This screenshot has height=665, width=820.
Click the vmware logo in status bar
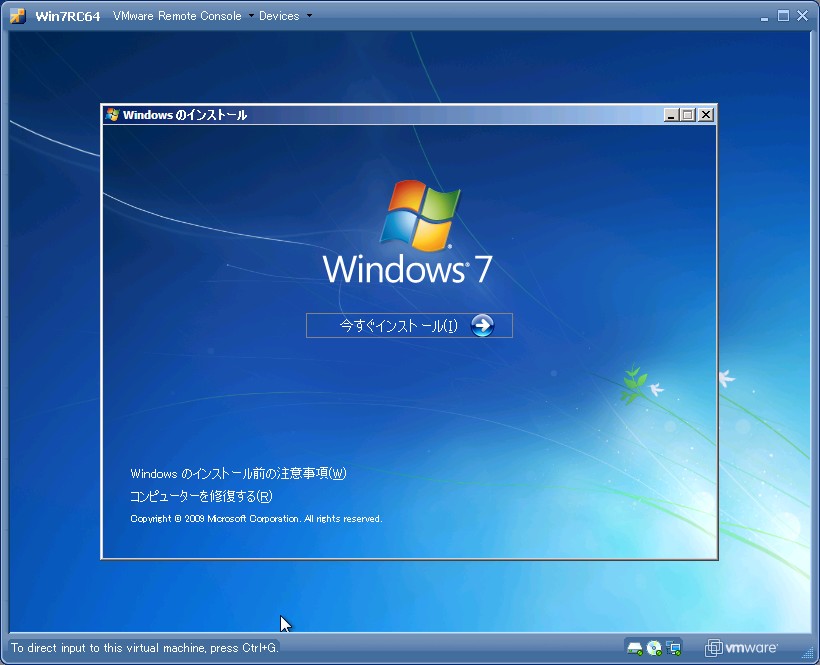pyautogui.click(x=741, y=648)
